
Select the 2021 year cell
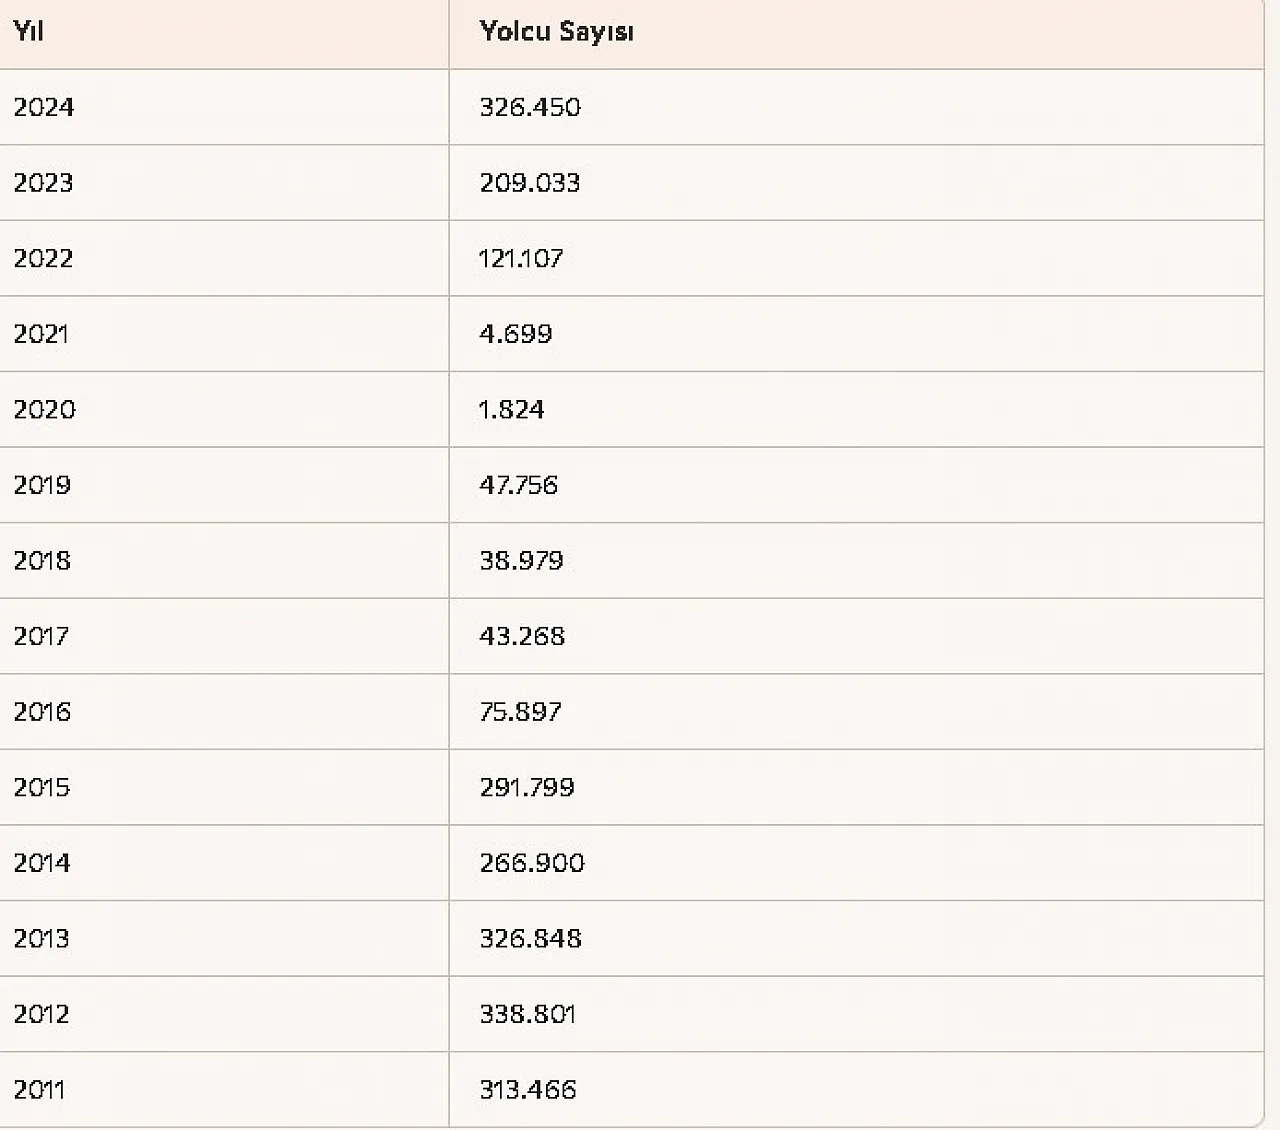[x=41, y=334]
